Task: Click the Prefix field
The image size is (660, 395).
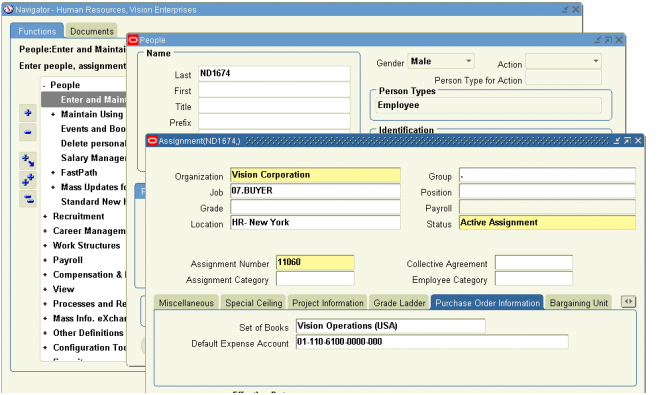Action: pyautogui.click(x=274, y=122)
